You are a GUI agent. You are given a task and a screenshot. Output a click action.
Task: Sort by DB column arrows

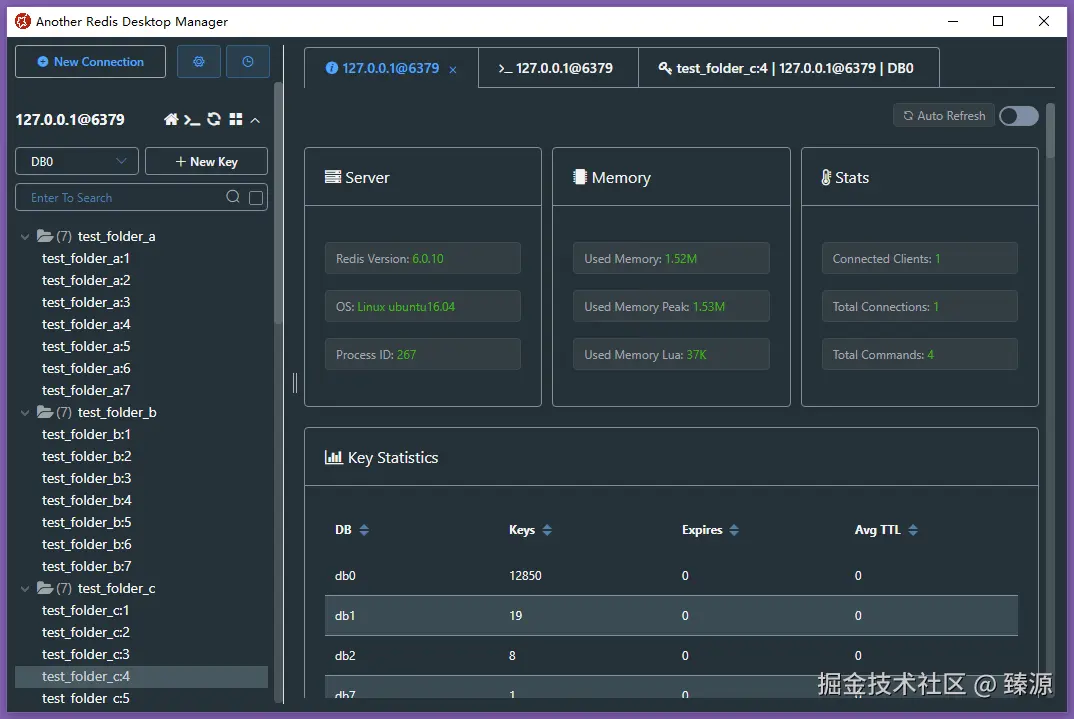364,530
